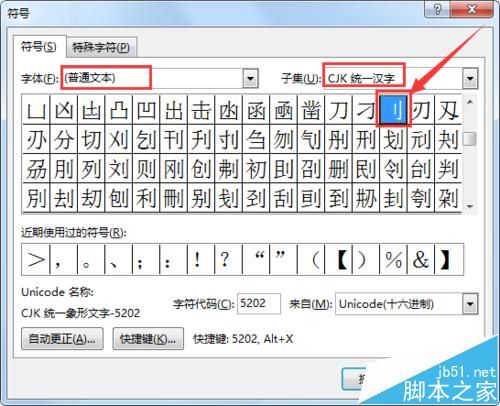Viewport: 500px width, 406px height.
Task: Pick the recent exclamation mark symbol
Action: (x=201, y=259)
